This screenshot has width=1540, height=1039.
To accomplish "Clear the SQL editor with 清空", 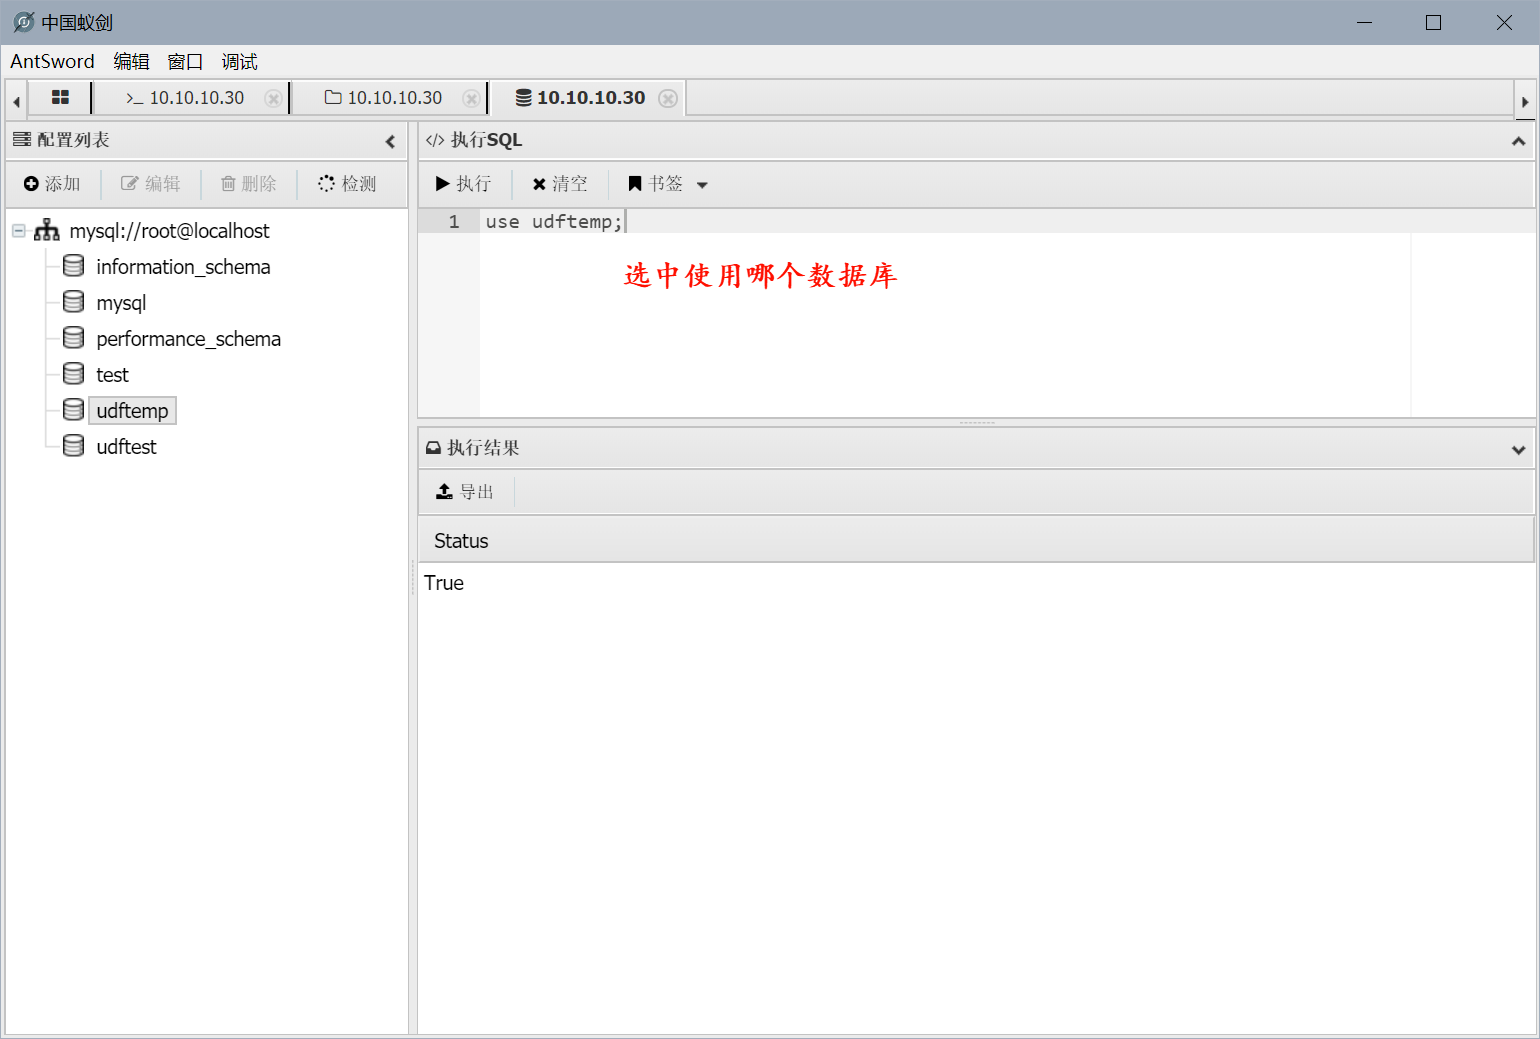I will [560, 184].
